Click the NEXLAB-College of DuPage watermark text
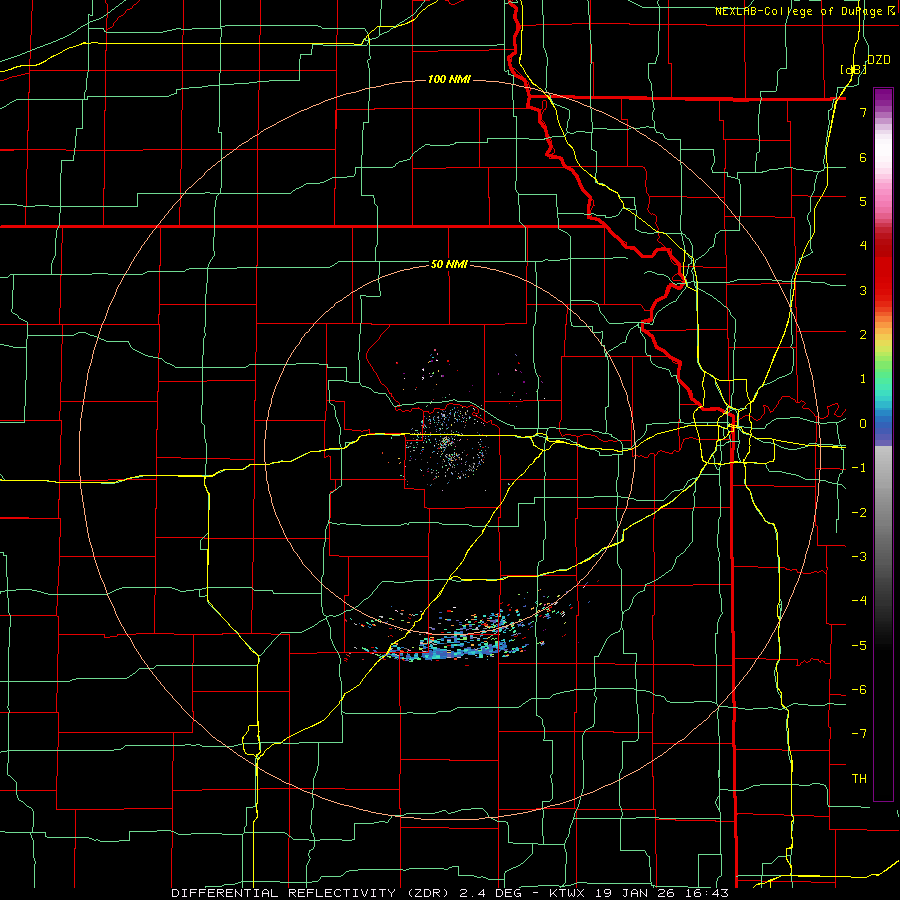Image resolution: width=900 pixels, height=900 pixels. pos(804,11)
